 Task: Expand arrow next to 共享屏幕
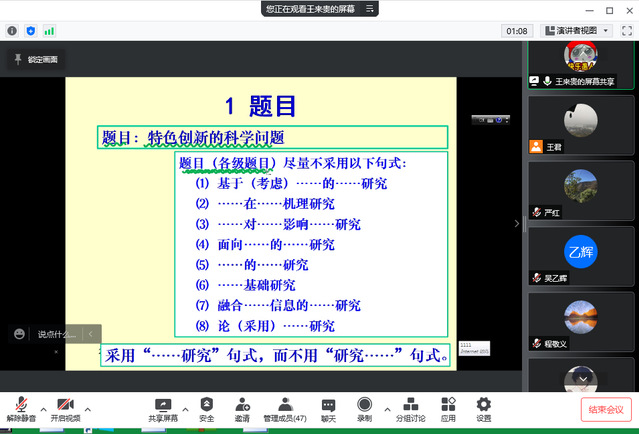click(x=188, y=408)
